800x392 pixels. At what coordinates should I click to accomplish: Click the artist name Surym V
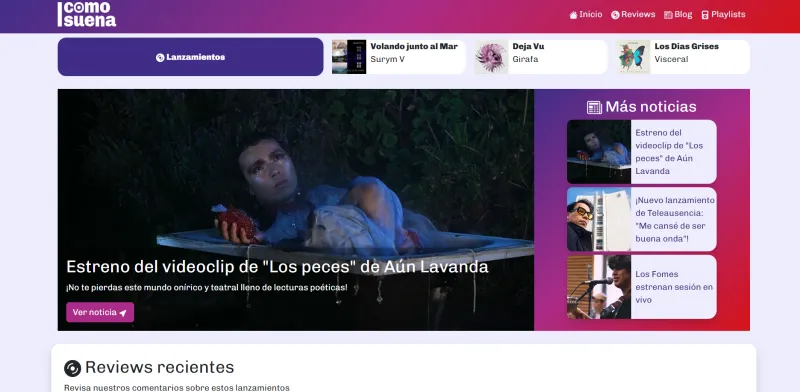coord(387,59)
